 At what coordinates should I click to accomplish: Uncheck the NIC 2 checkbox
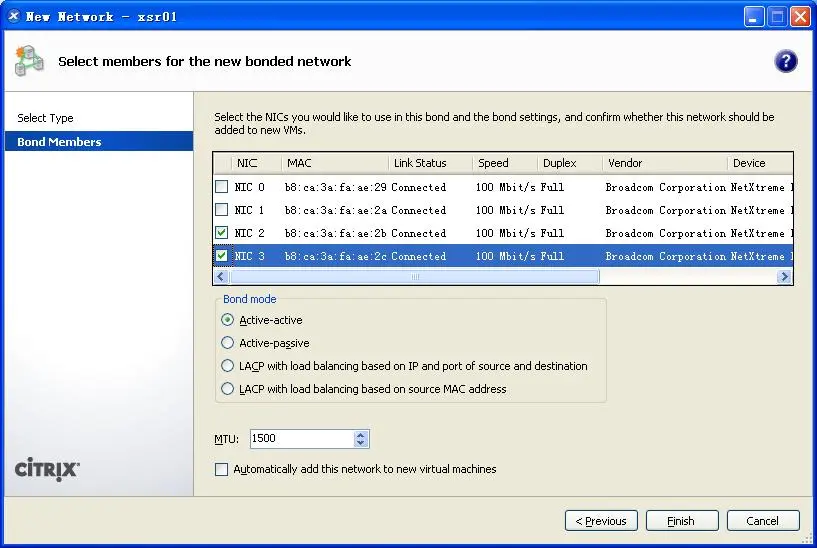pyautogui.click(x=221, y=232)
